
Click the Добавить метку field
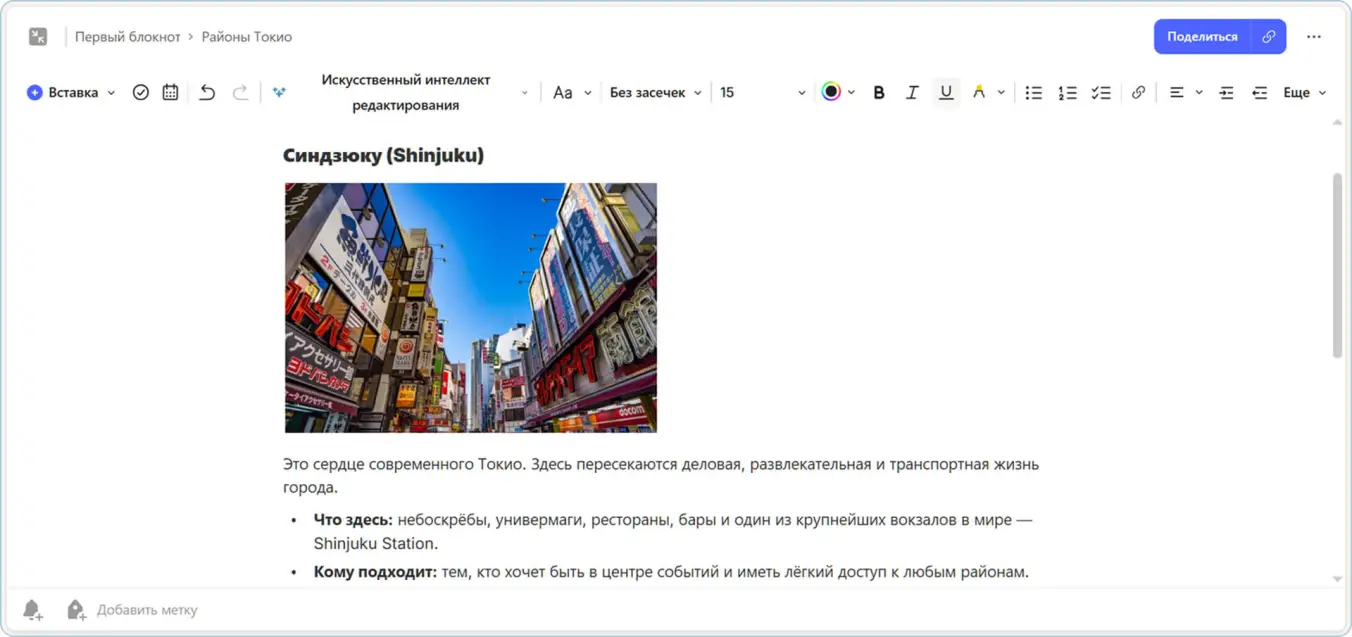pyautogui.click(x=147, y=609)
